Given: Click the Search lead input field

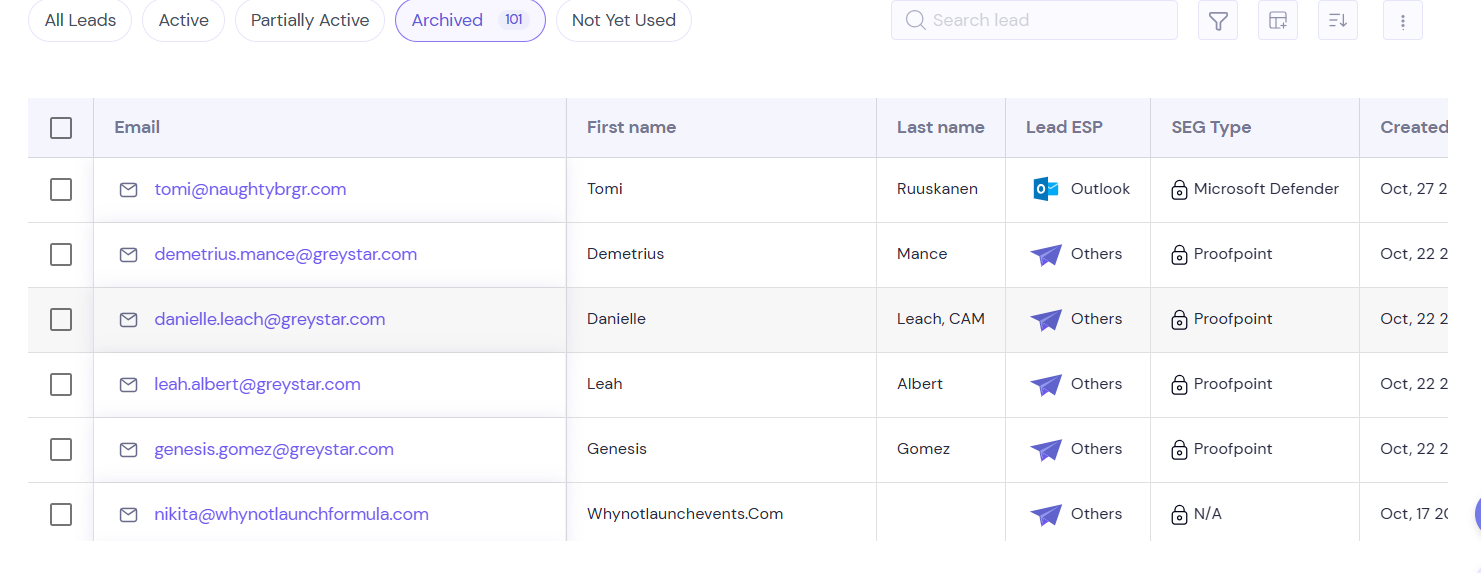Looking at the screenshot, I should (1040, 20).
